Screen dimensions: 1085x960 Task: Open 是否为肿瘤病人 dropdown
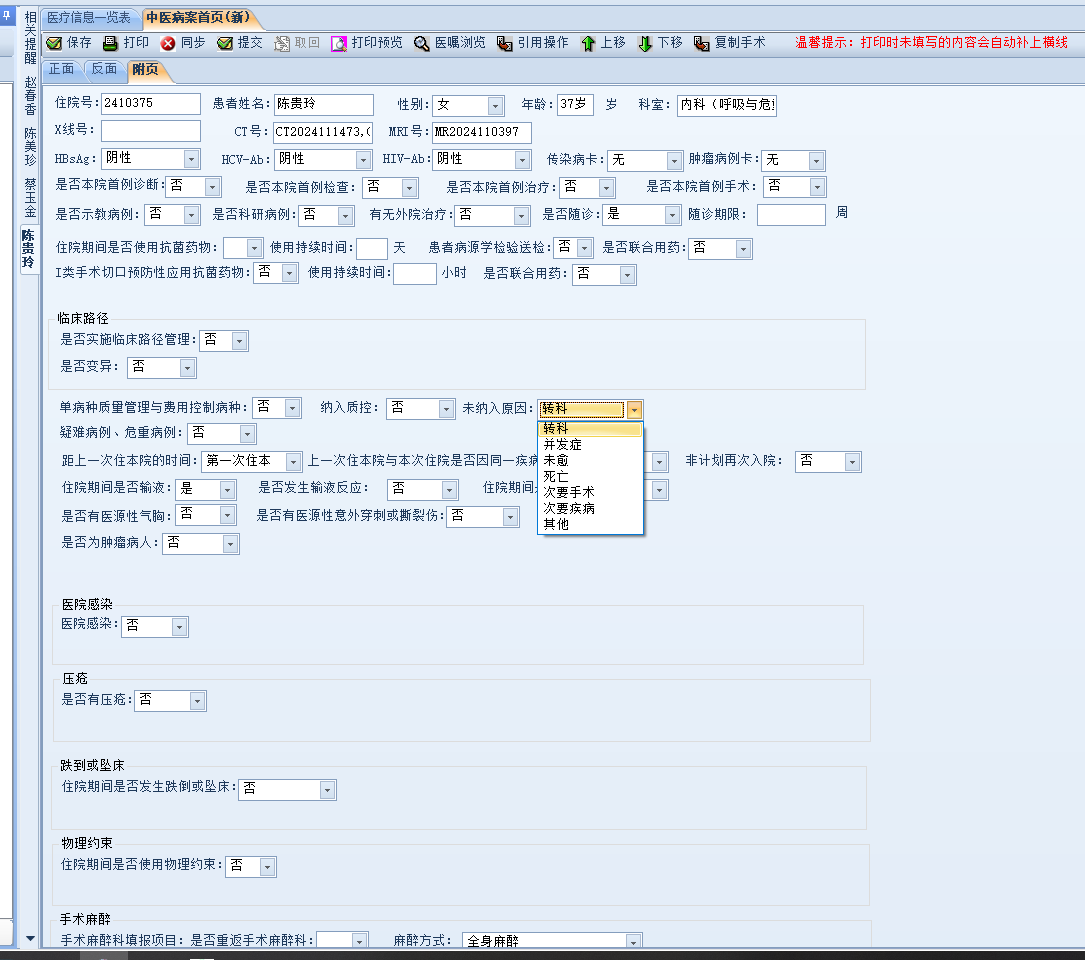pyautogui.click(x=230, y=544)
